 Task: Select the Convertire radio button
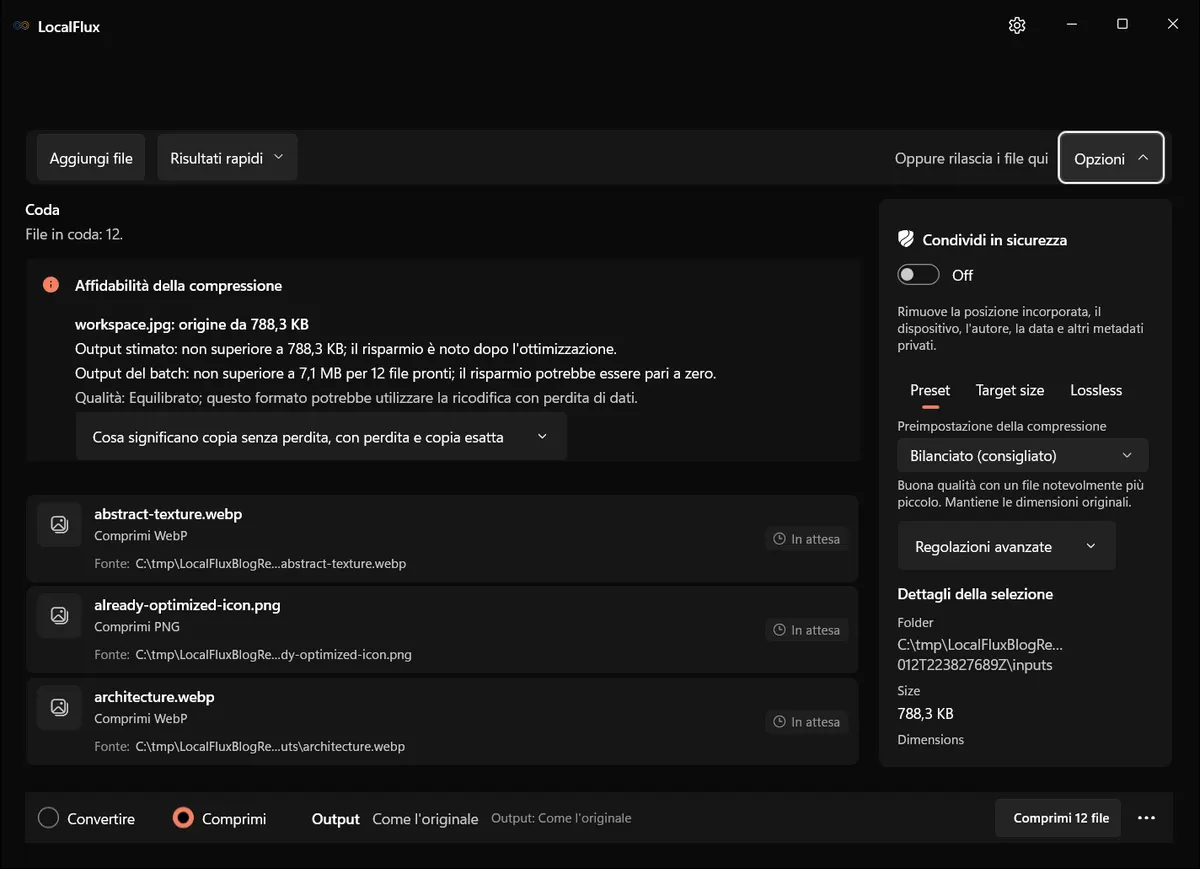tap(48, 818)
